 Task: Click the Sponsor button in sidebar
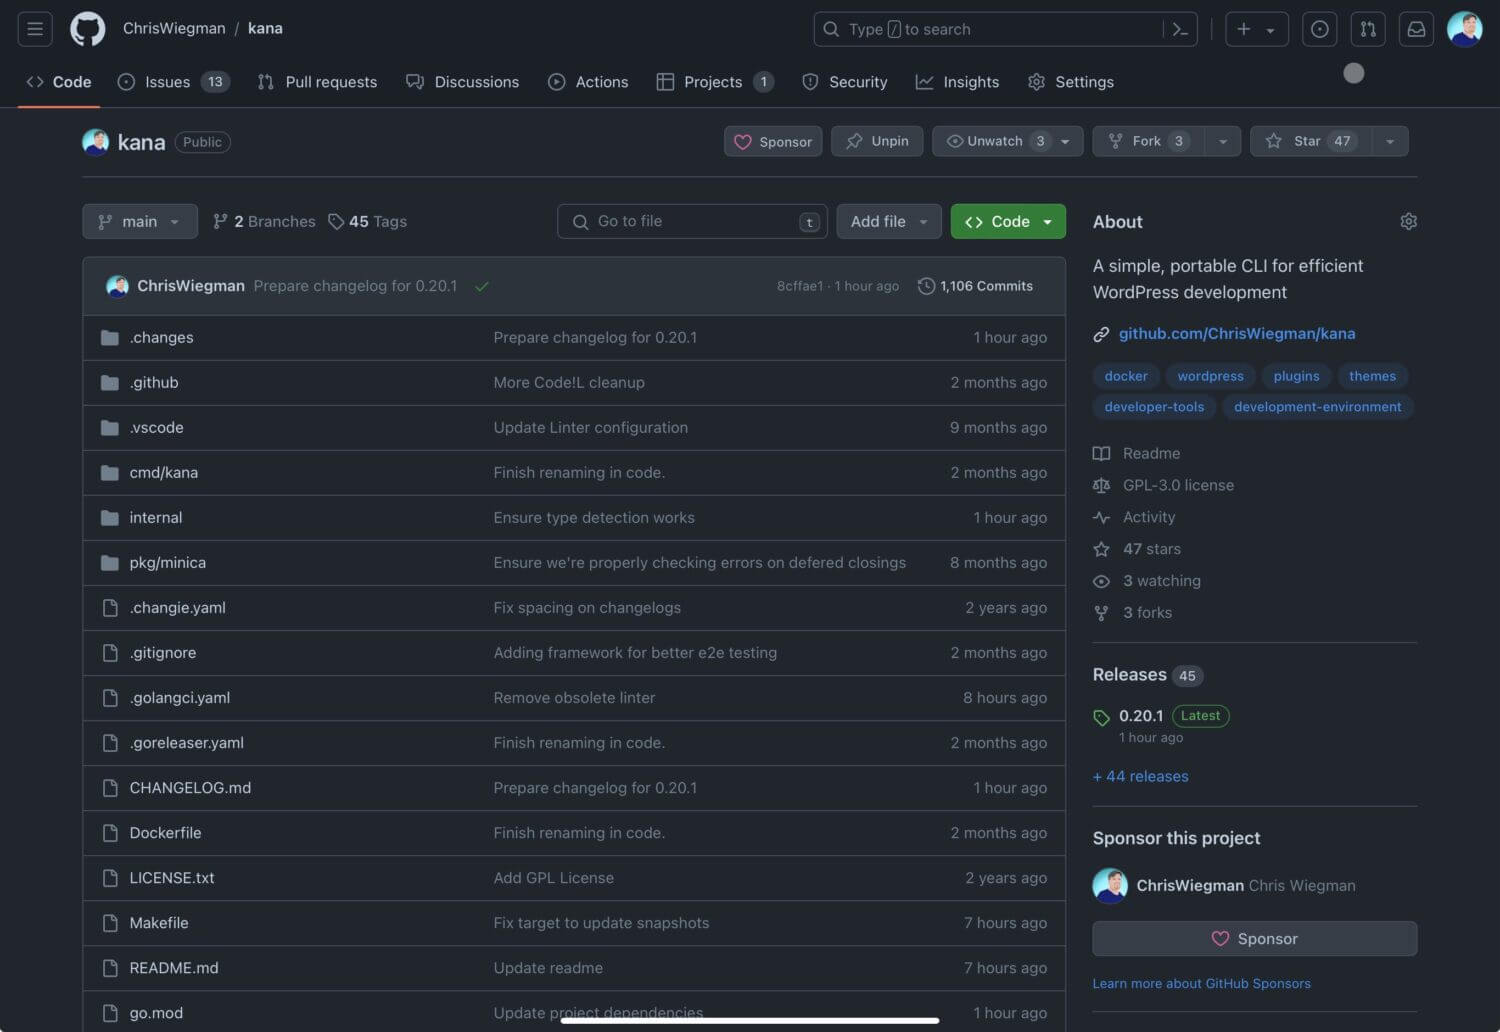click(x=1254, y=938)
